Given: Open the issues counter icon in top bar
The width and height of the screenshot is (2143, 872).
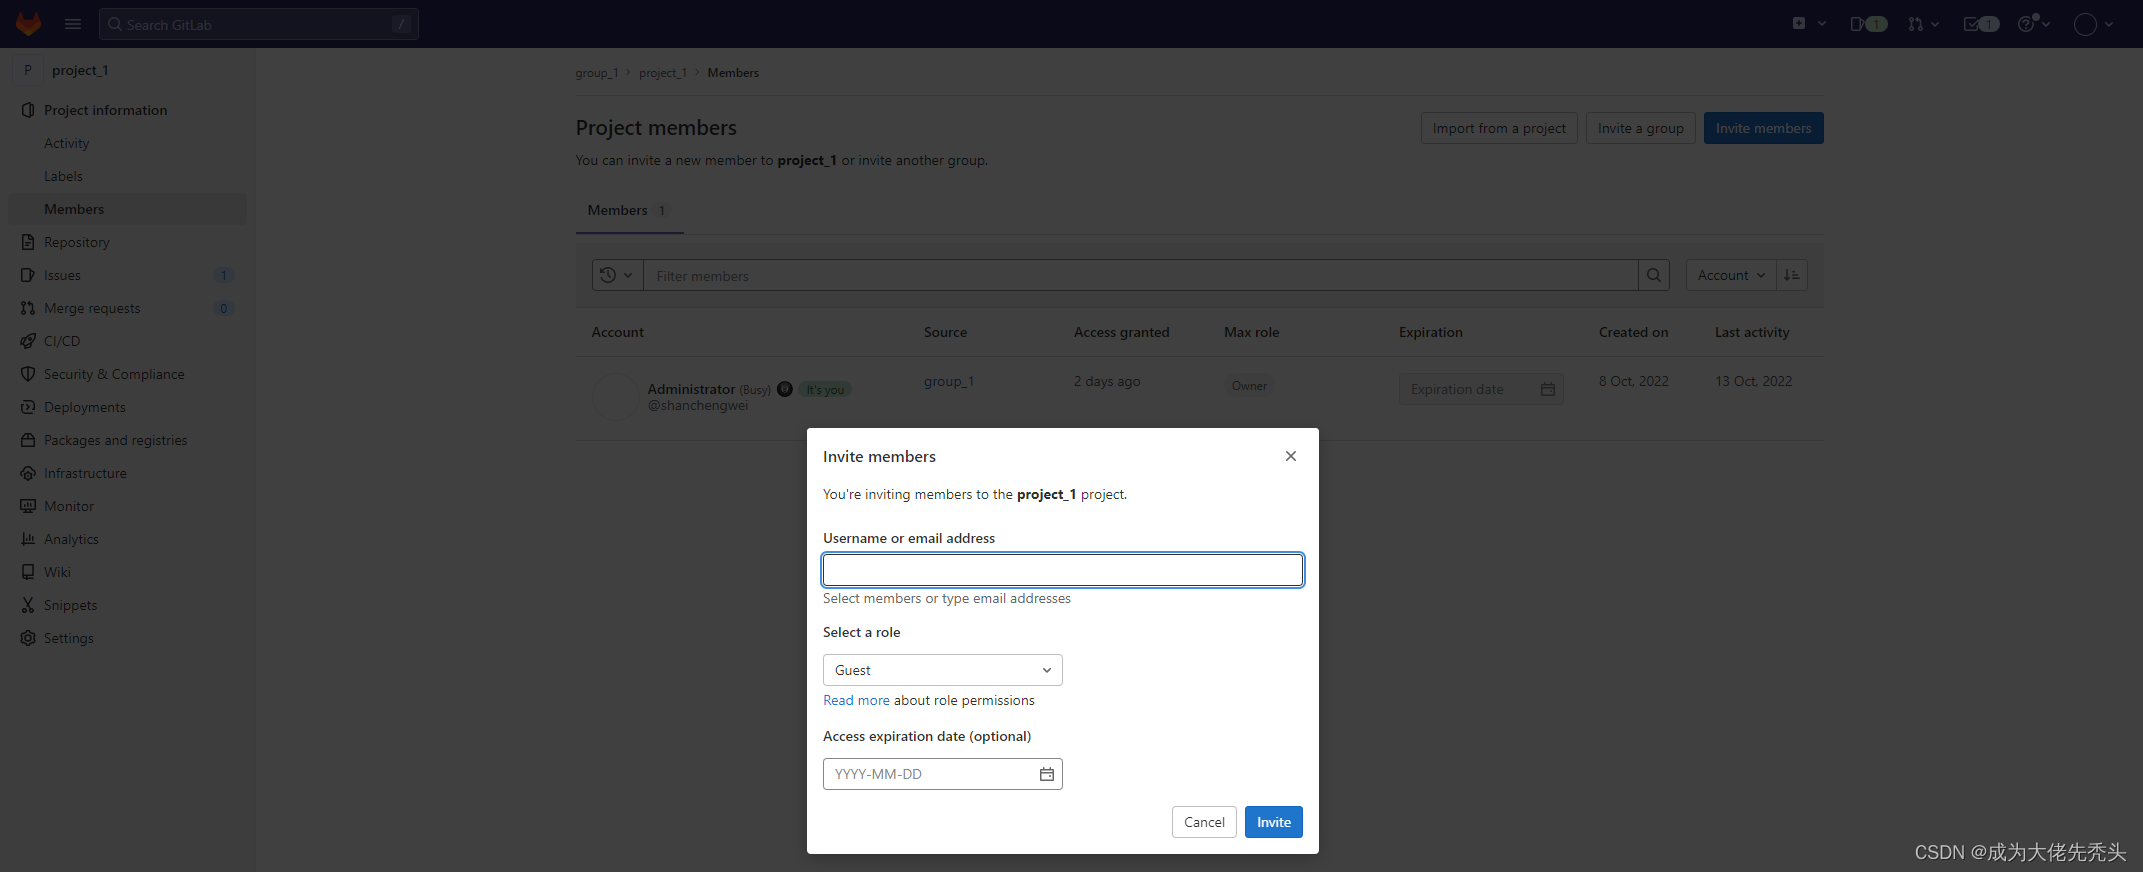Looking at the screenshot, I should 1868,24.
